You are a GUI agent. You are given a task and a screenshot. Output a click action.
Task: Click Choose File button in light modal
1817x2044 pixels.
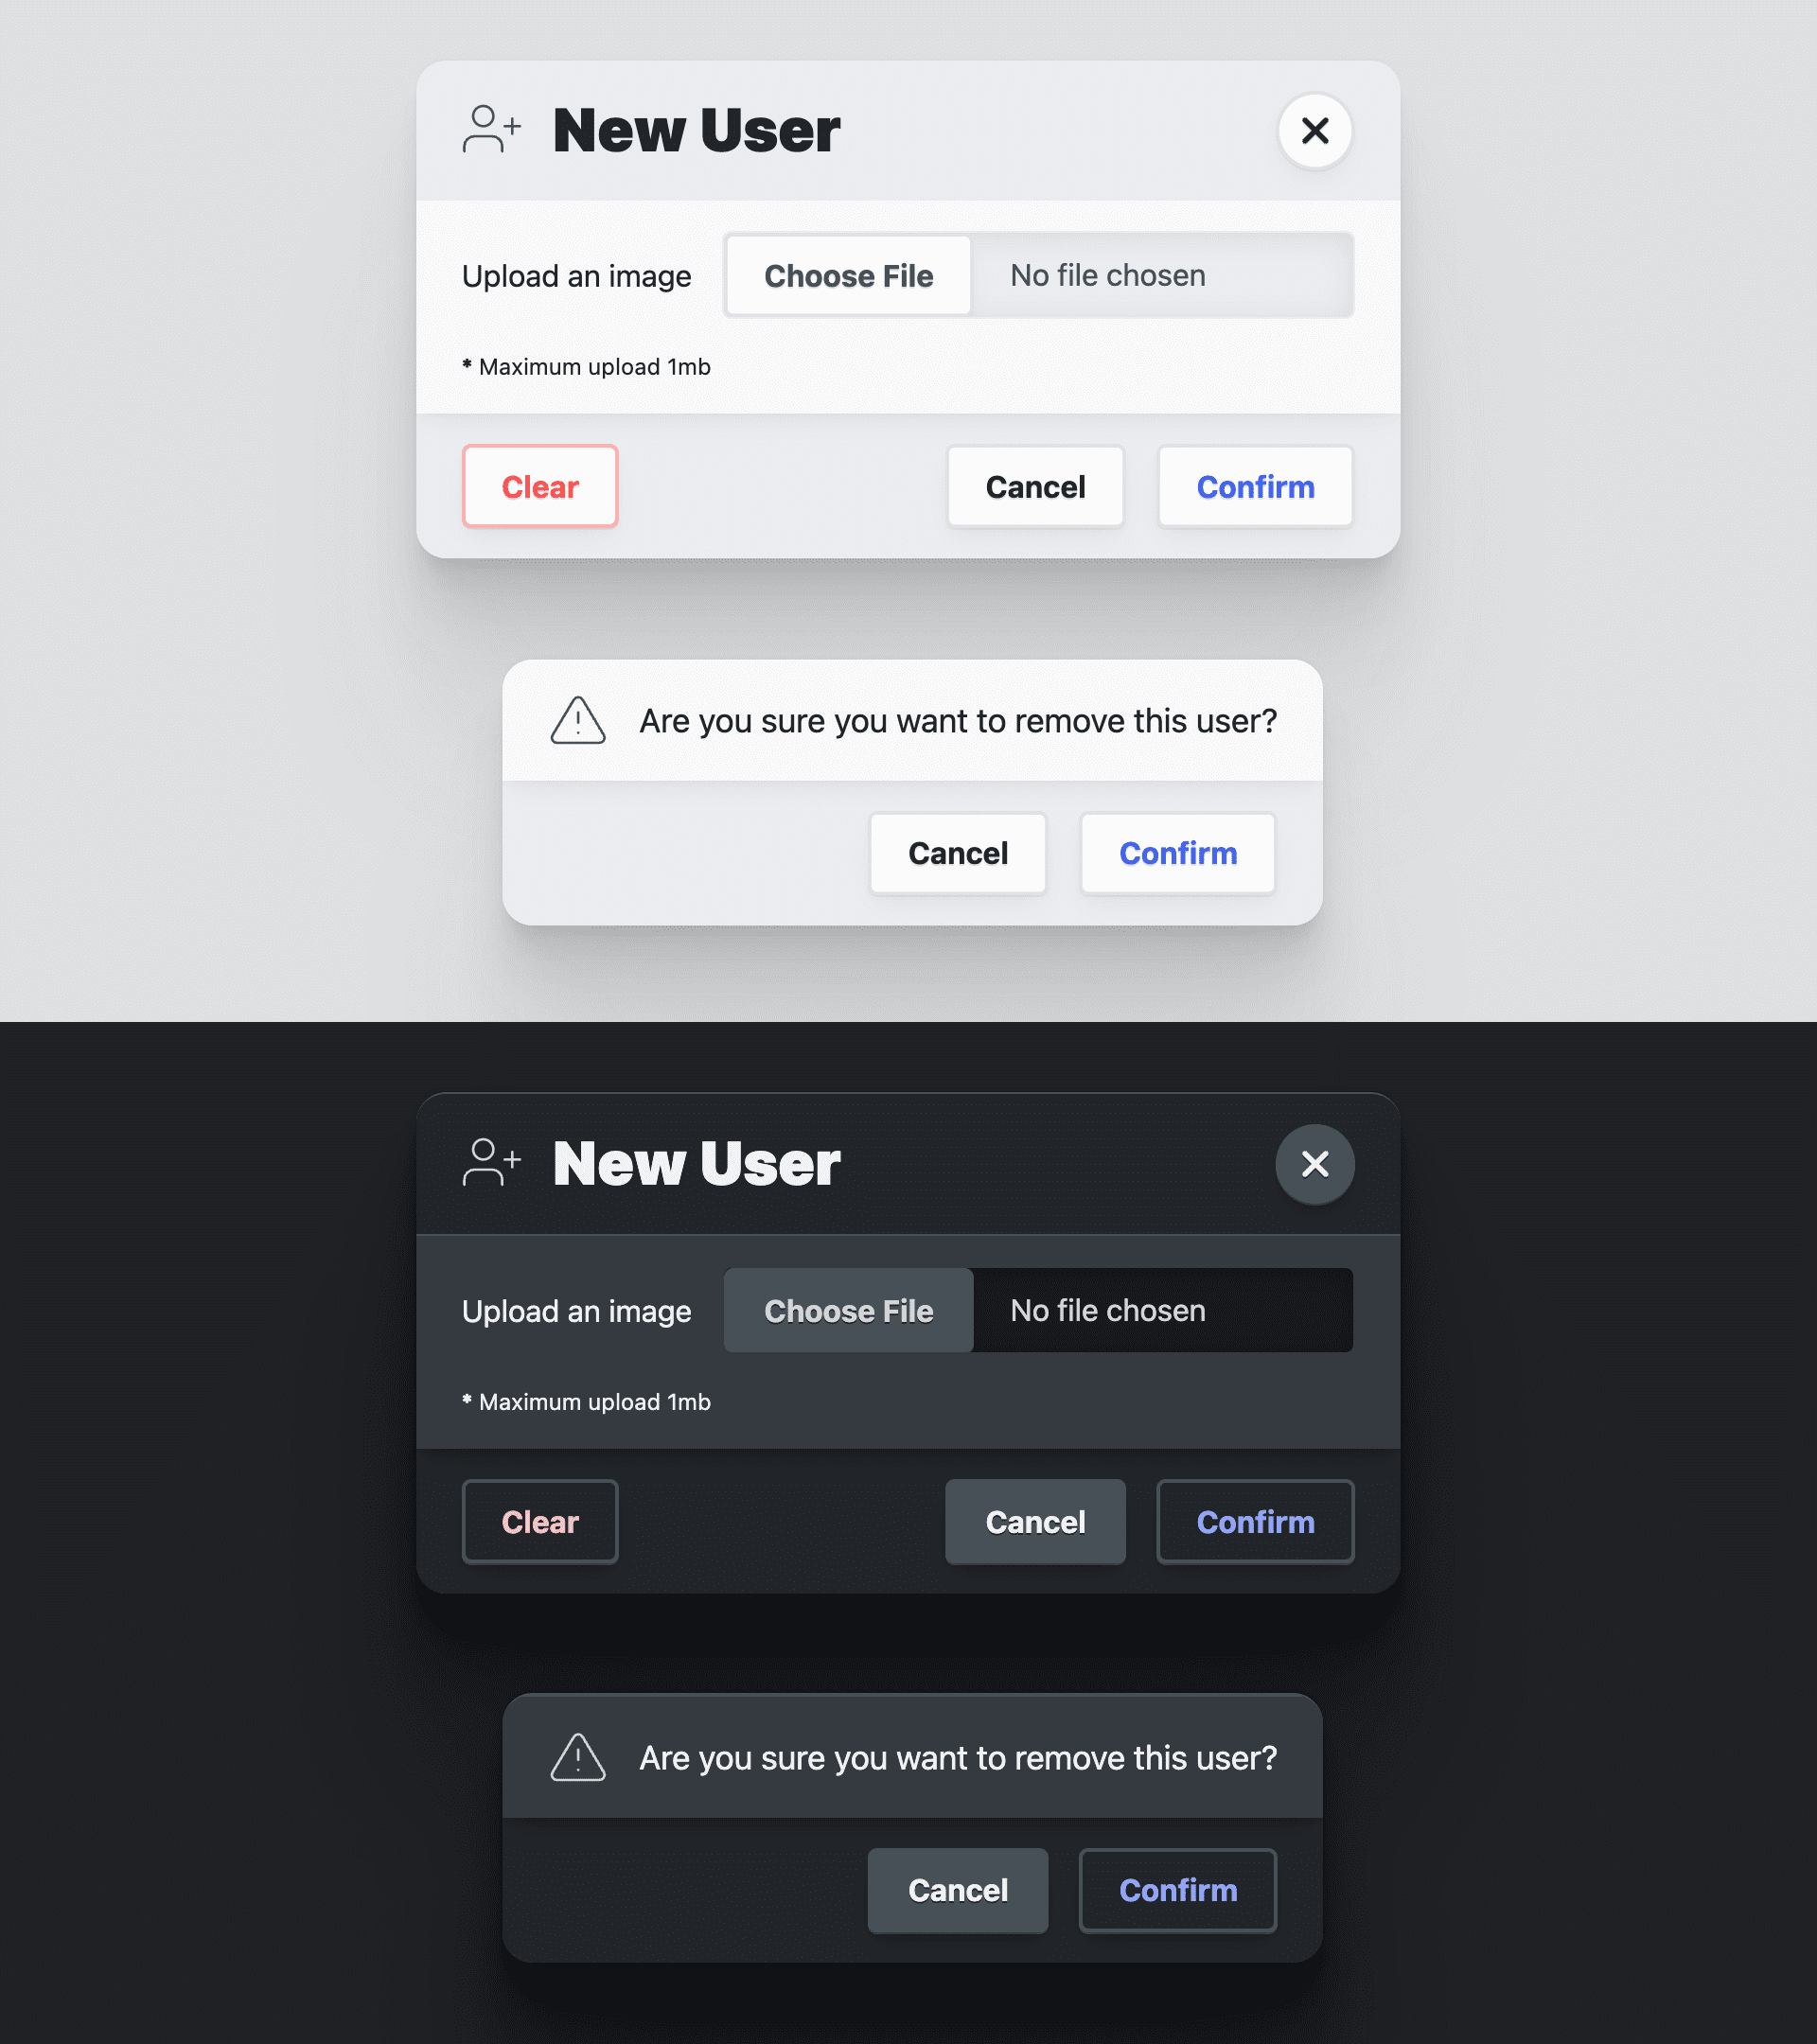(x=849, y=275)
